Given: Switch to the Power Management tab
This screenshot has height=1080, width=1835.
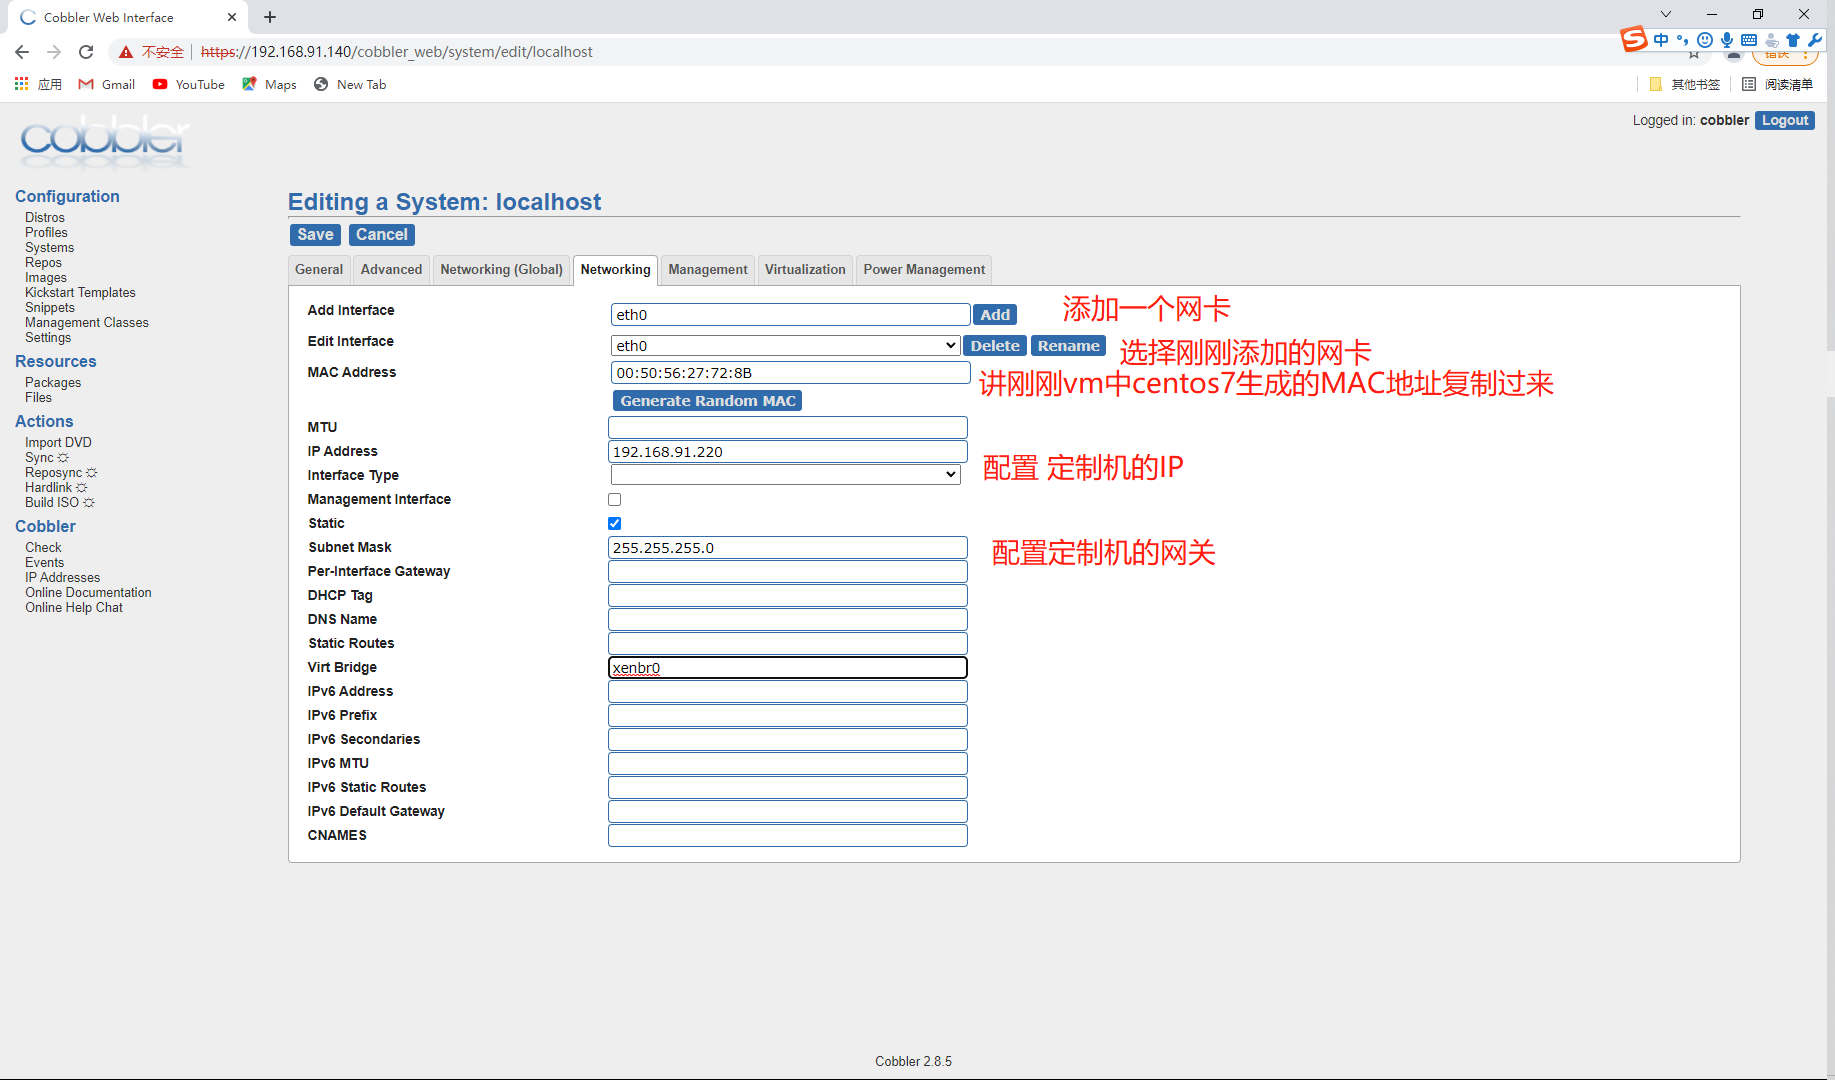Looking at the screenshot, I should 924,269.
